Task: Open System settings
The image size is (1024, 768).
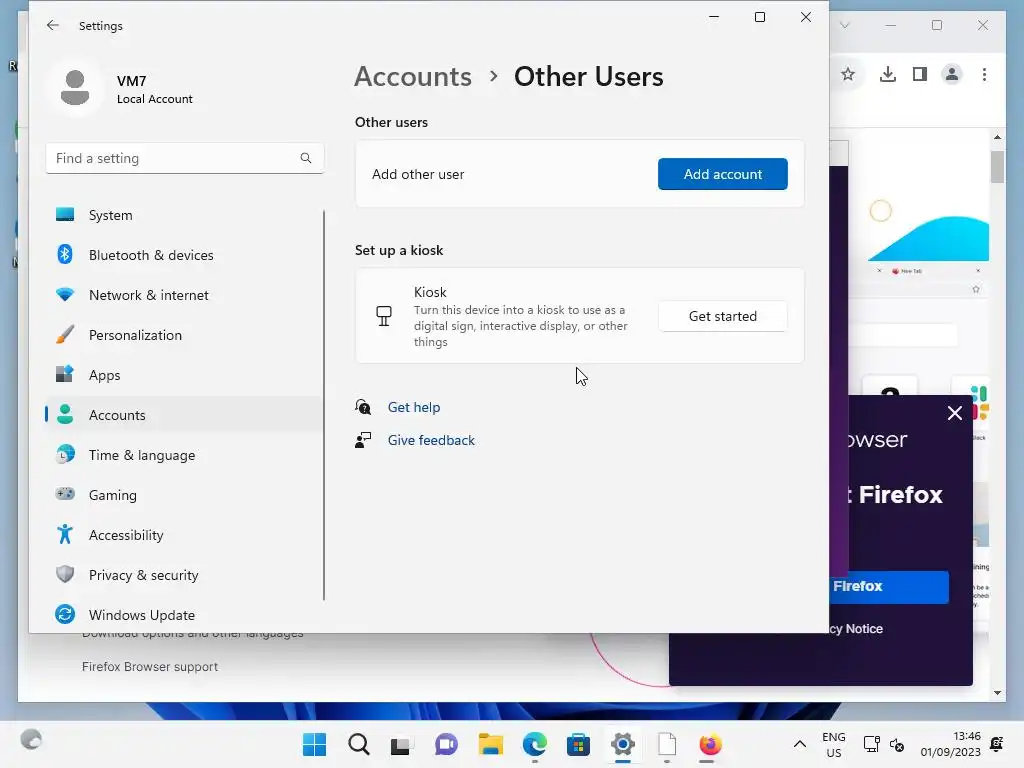Action: coord(184,215)
